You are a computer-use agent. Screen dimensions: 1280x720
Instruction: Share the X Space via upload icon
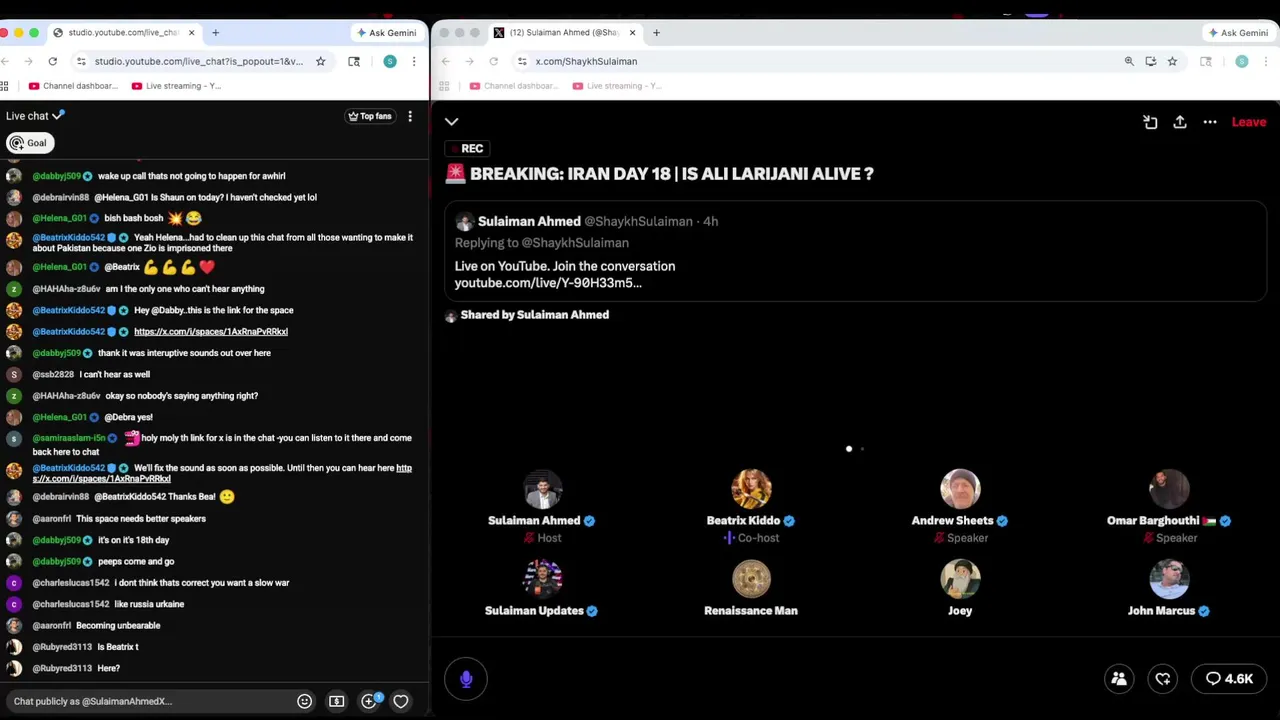click(1180, 122)
